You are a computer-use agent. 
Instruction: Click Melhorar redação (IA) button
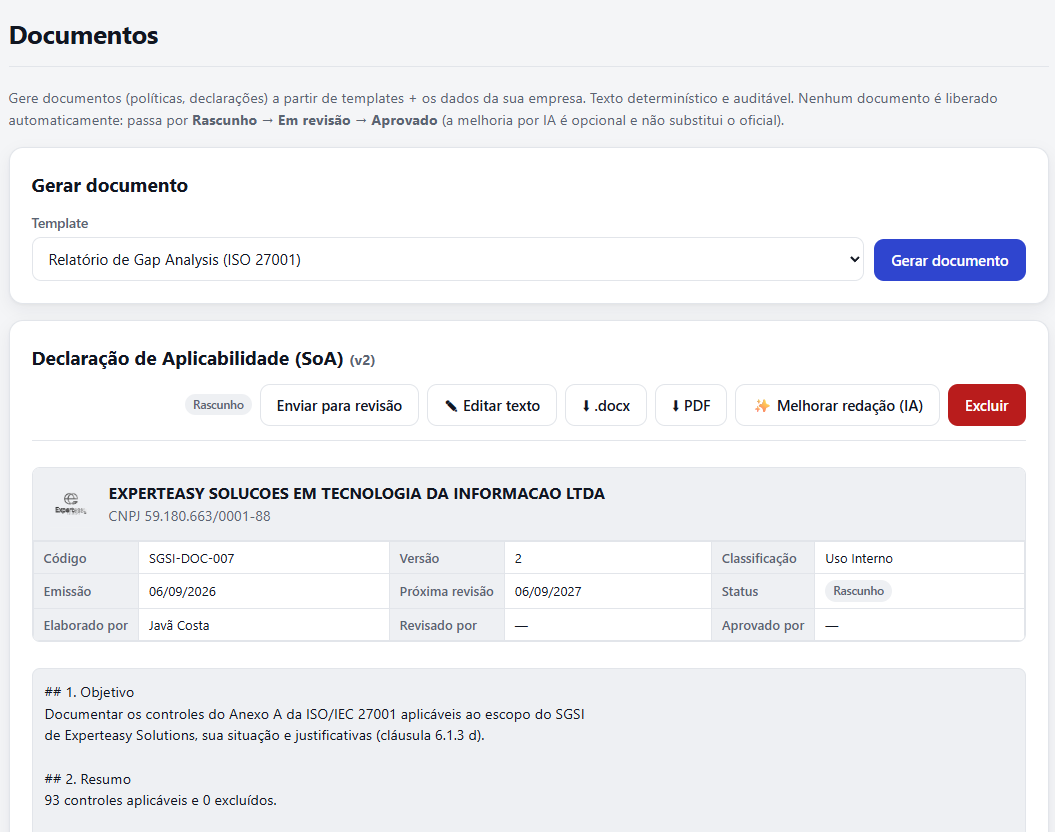[837, 406]
